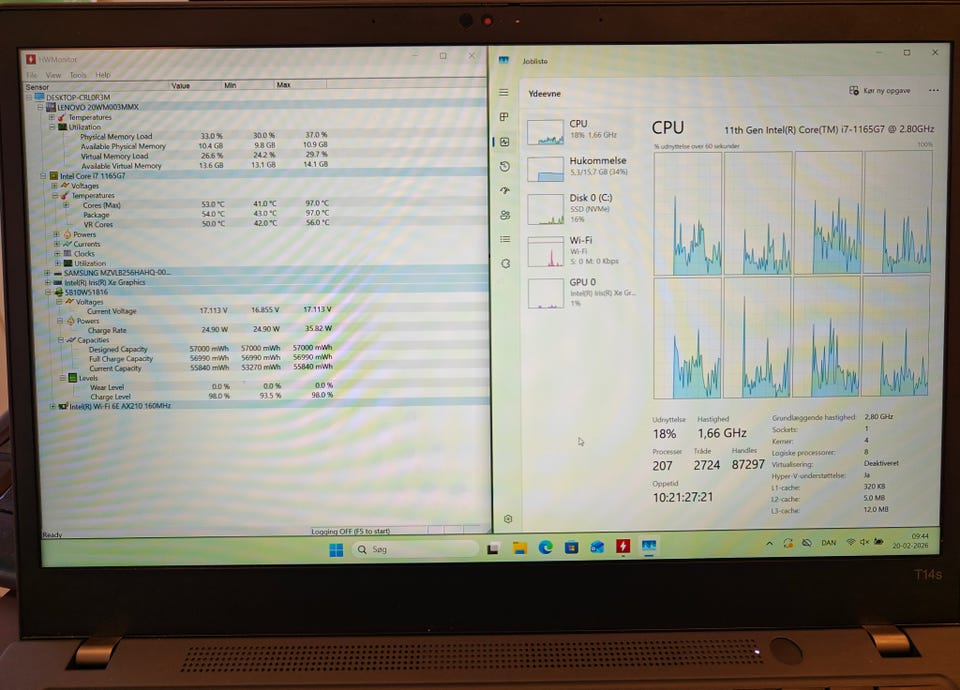The width and height of the screenshot is (960, 690).
Task: Click muted volume icon in system tray
Action: tap(864, 542)
